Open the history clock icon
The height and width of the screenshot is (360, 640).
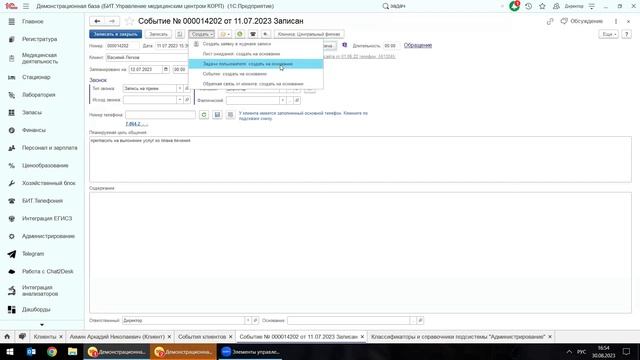point(528,6)
